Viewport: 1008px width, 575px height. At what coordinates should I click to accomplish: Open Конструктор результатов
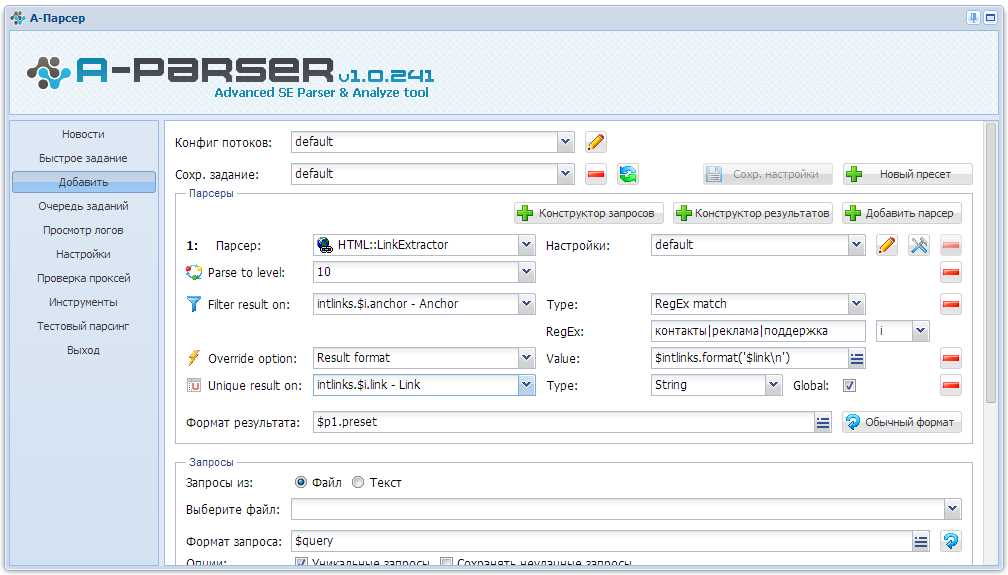click(x=753, y=213)
